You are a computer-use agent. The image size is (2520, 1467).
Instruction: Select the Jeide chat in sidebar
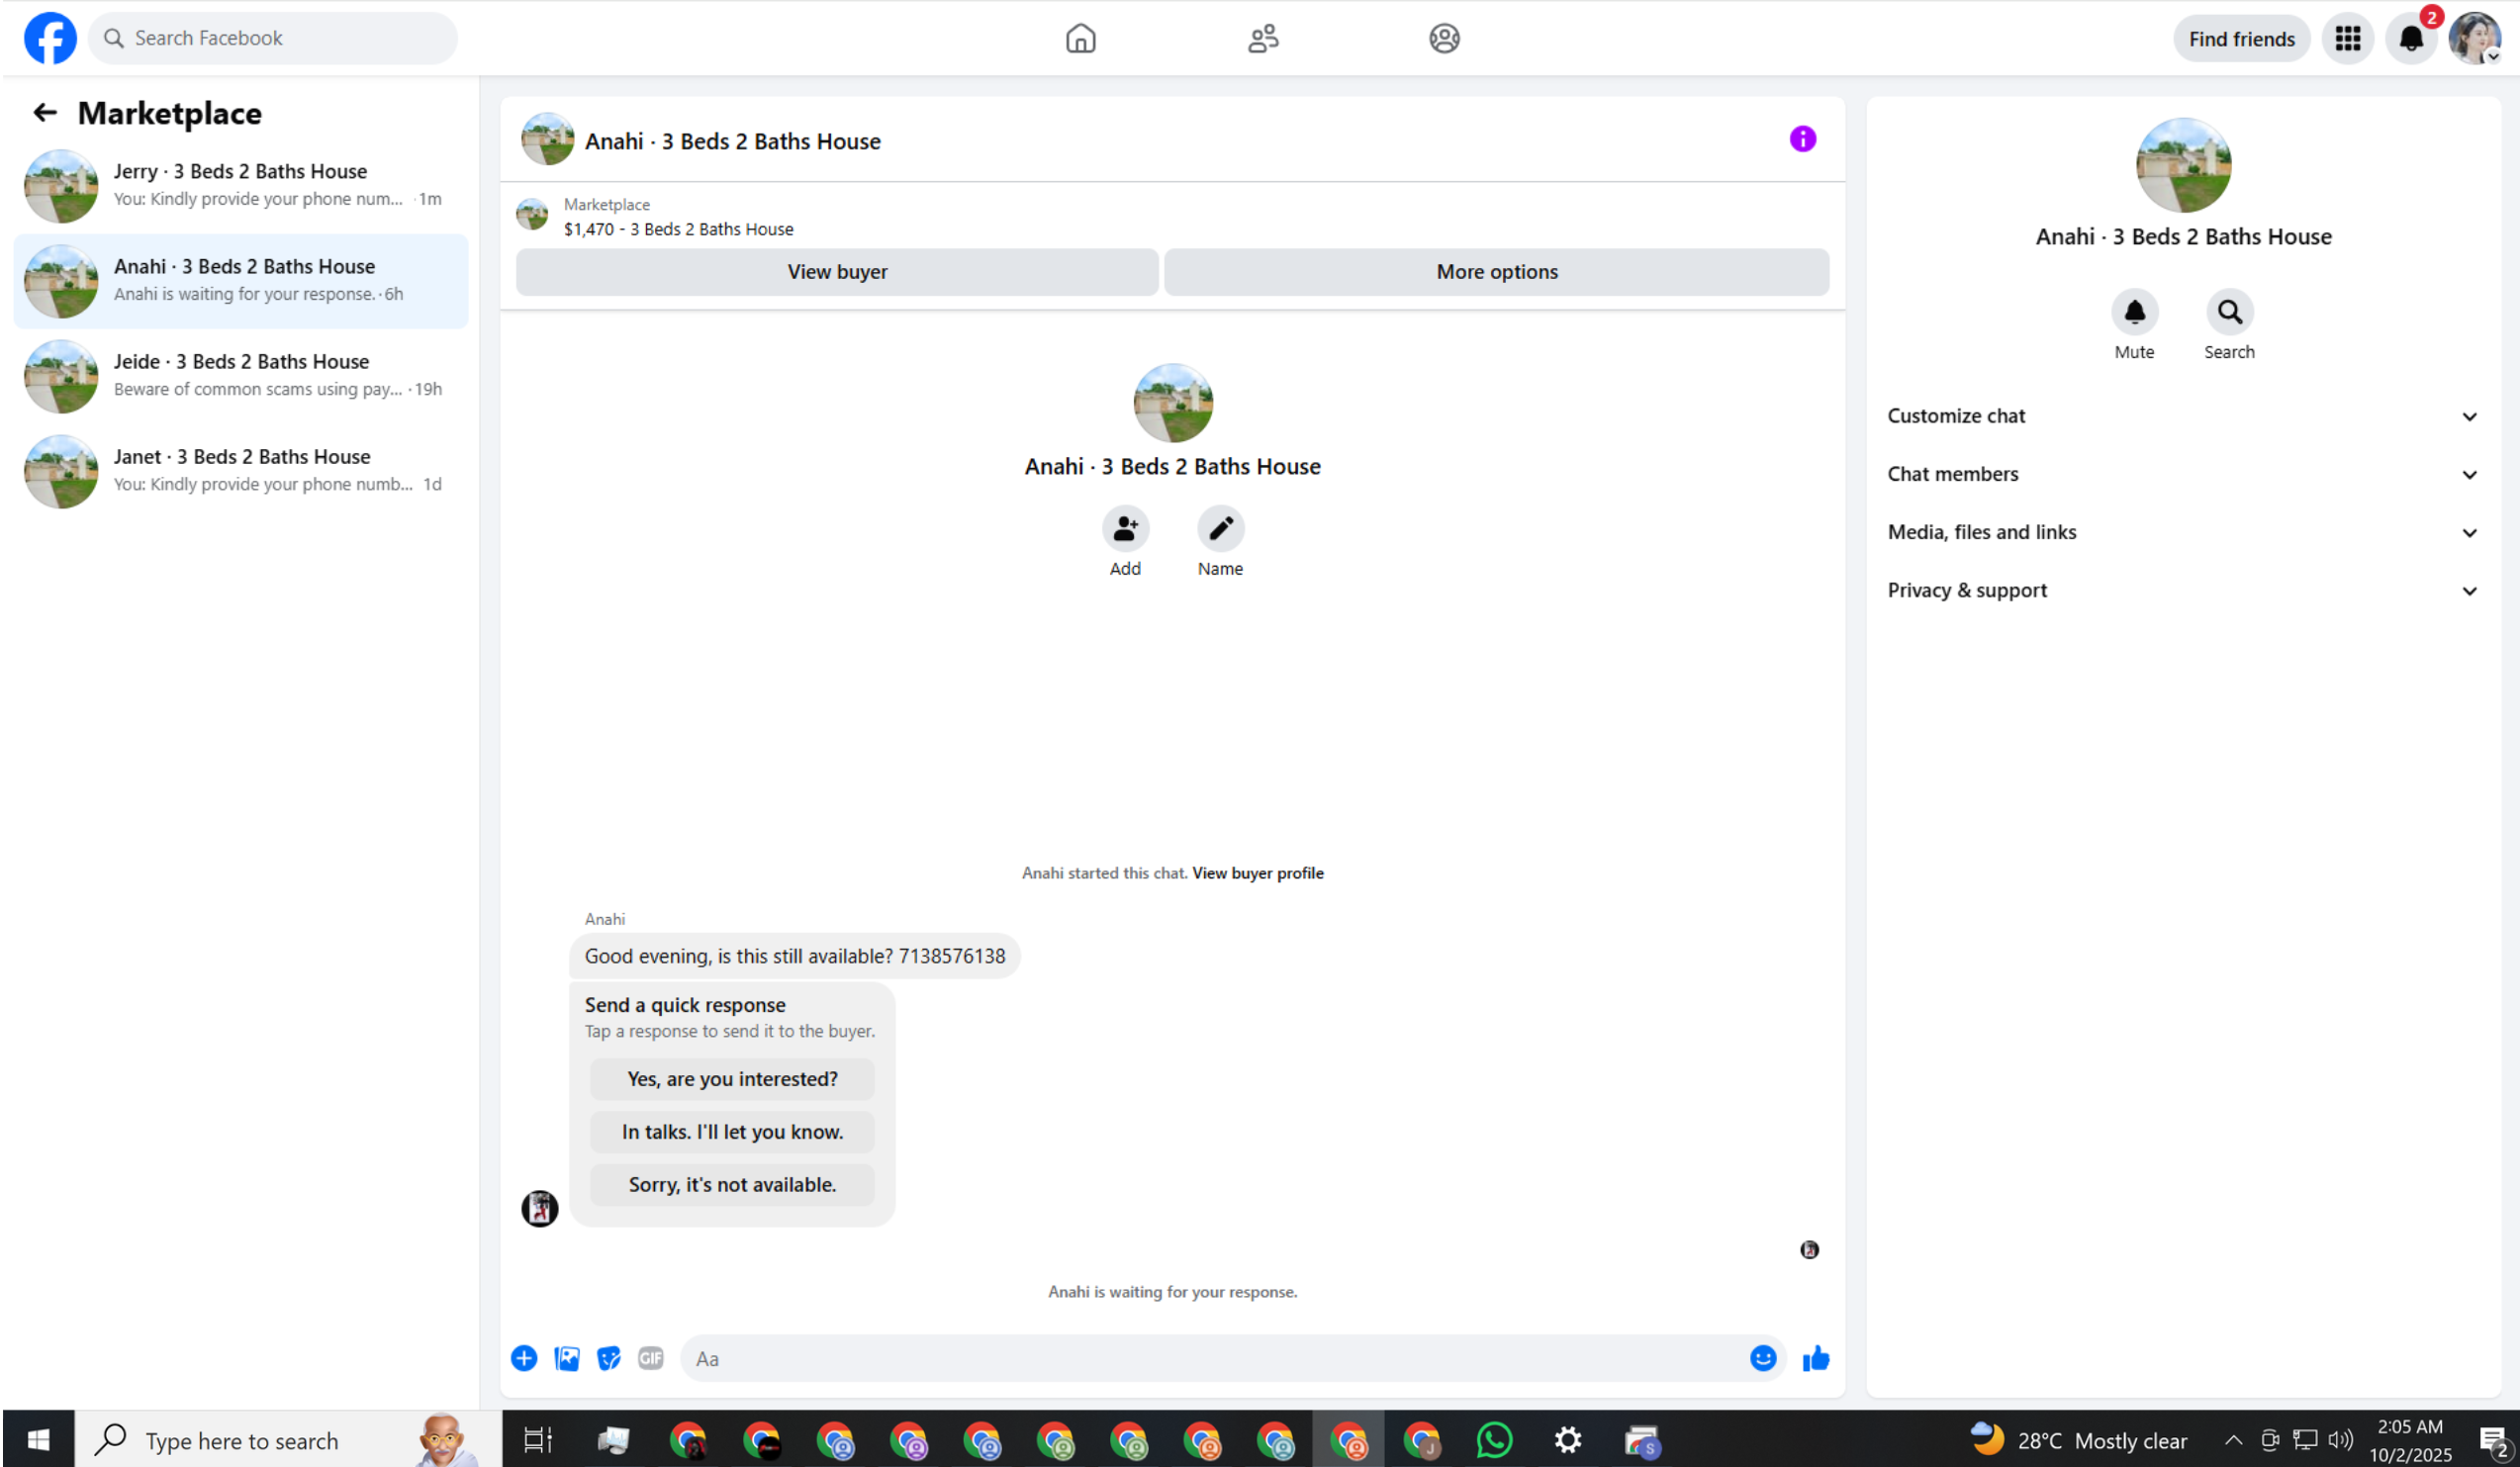[241, 375]
